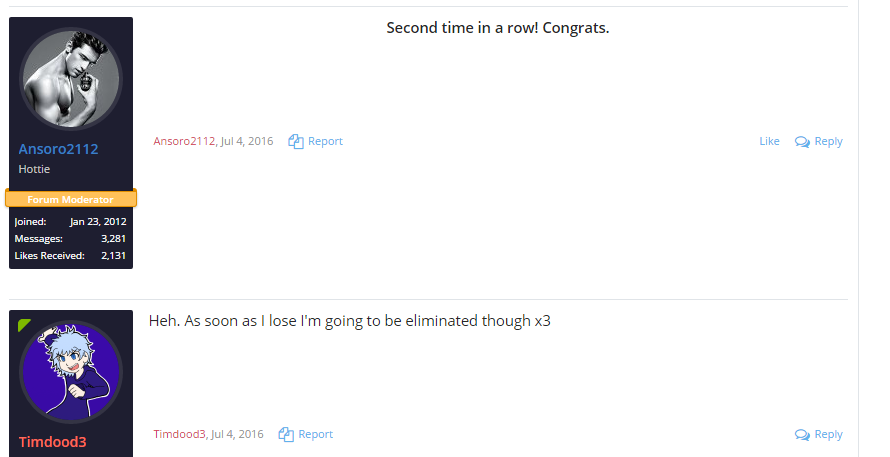The image size is (890, 457).
Task: Click the Reply link on Ansoro2112's post
Action: (x=828, y=141)
